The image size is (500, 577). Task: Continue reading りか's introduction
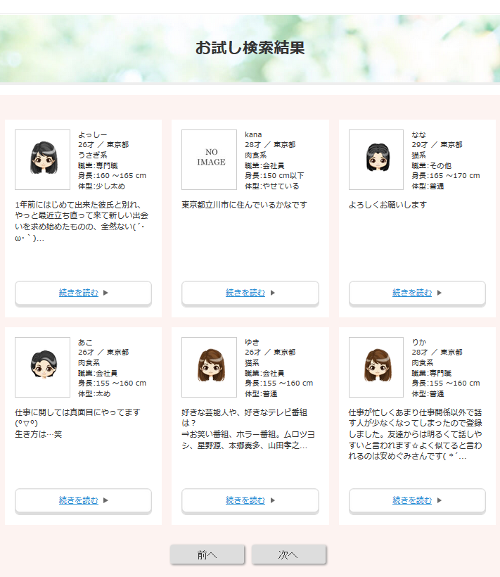point(412,500)
